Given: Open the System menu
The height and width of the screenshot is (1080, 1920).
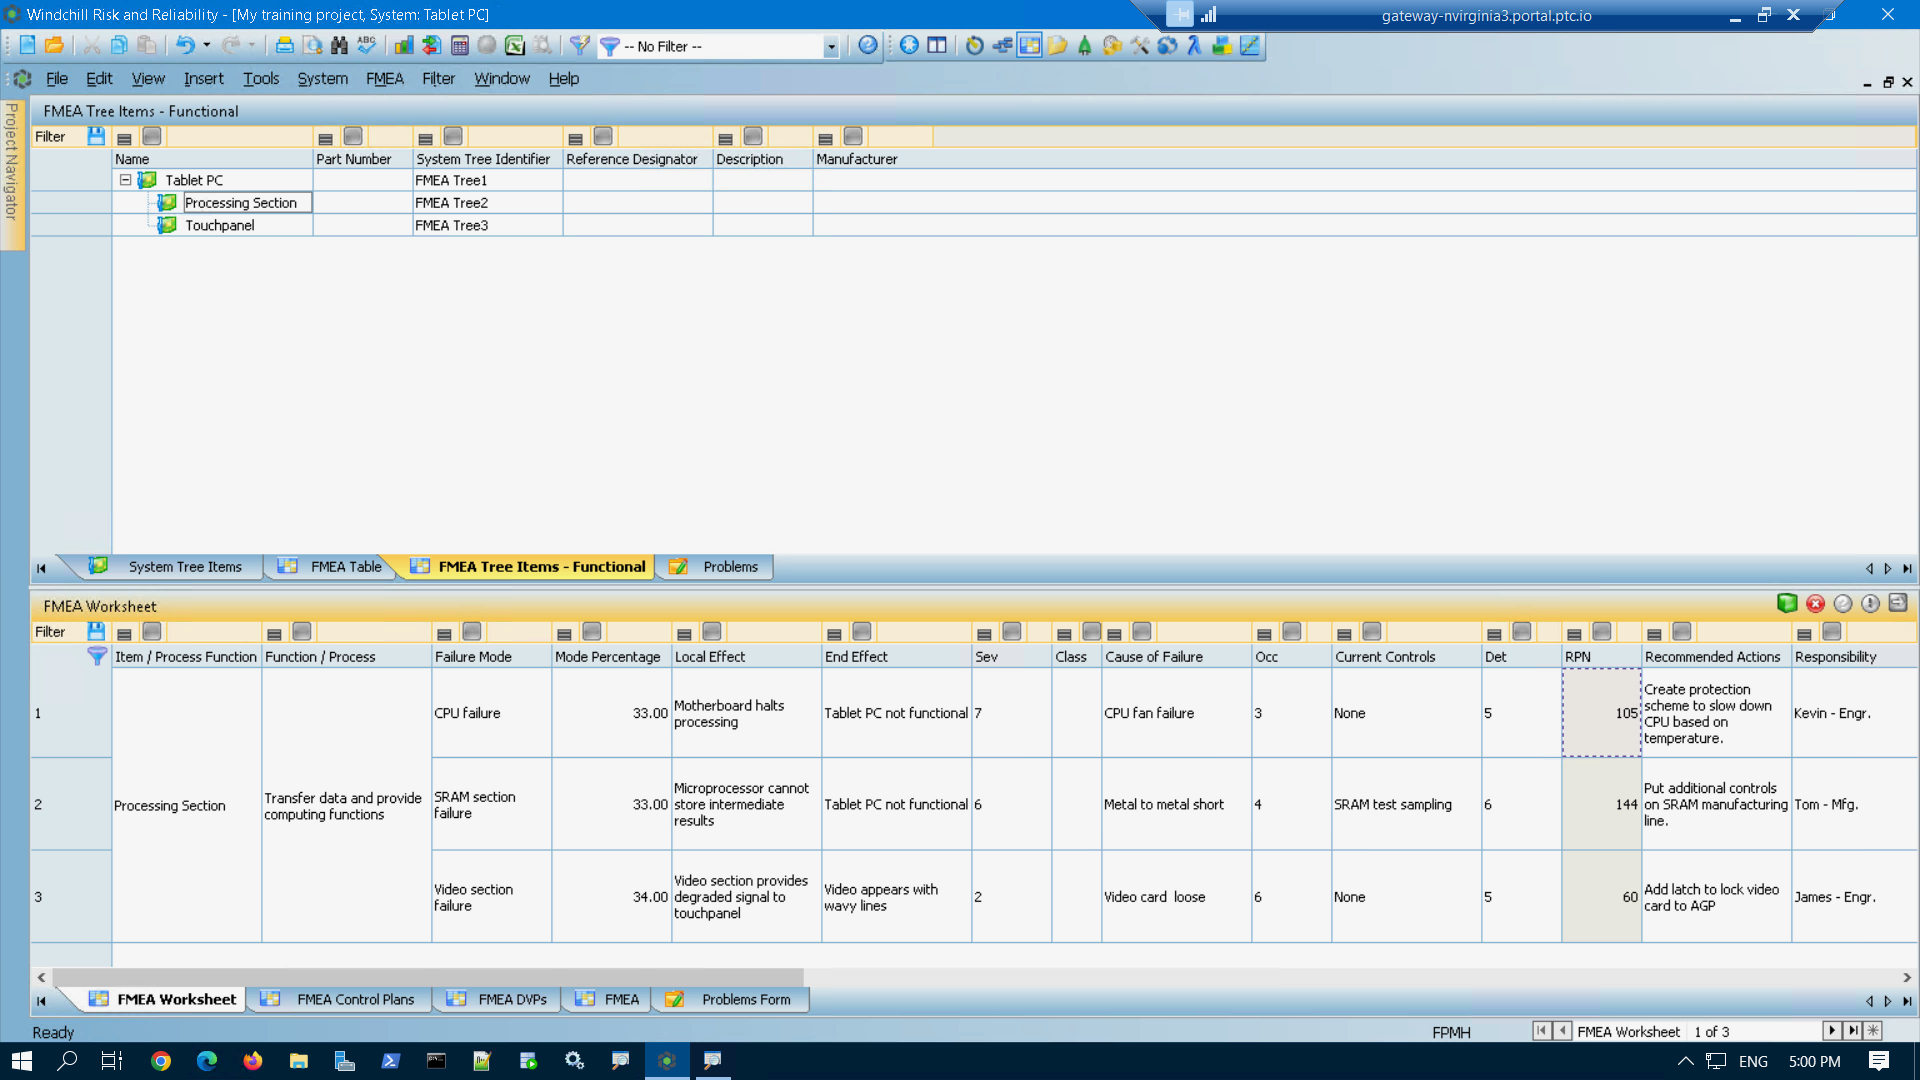Looking at the screenshot, I should pyautogui.click(x=322, y=78).
